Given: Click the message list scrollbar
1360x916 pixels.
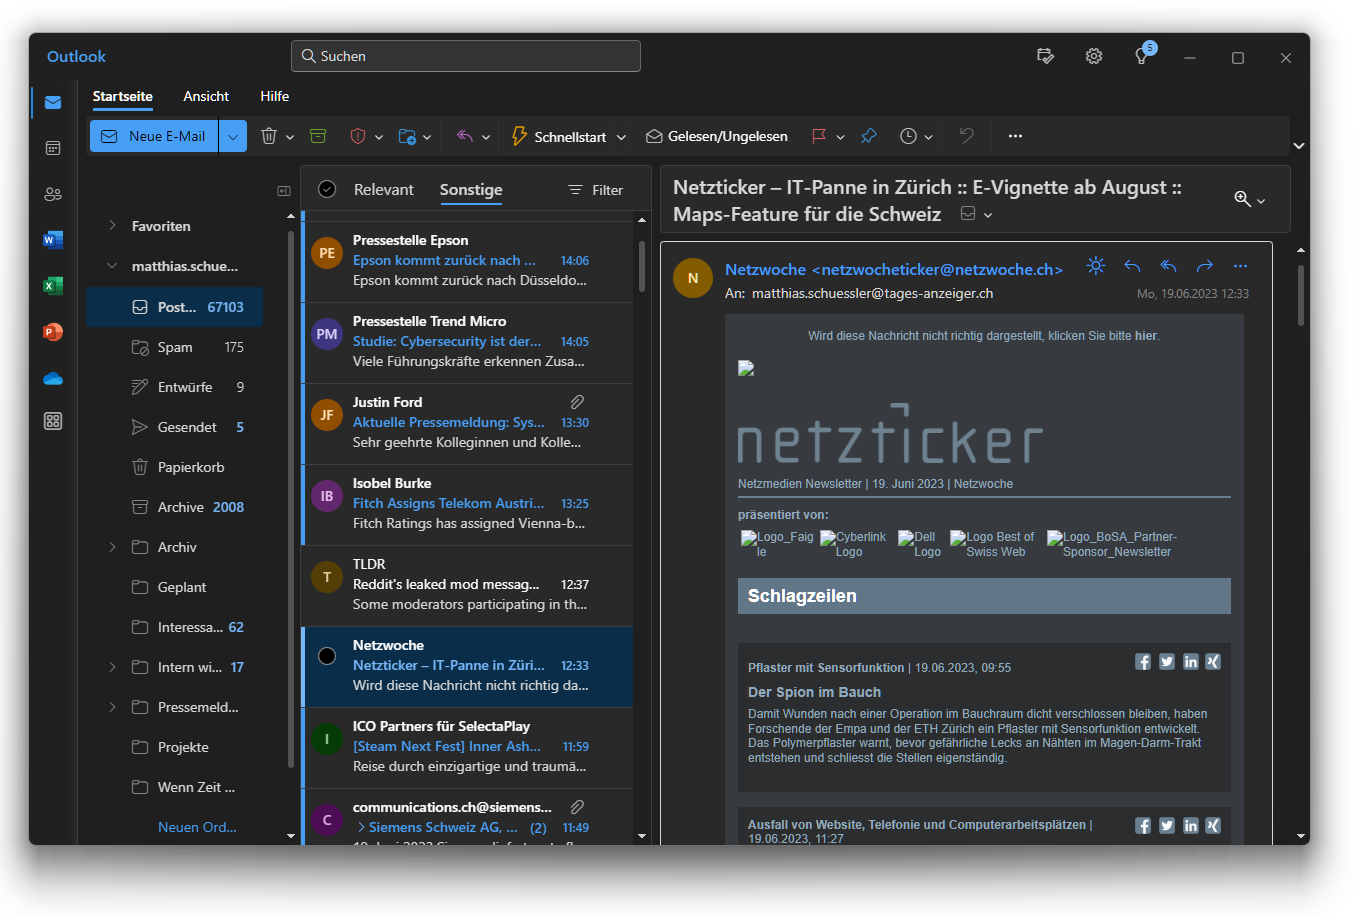Looking at the screenshot, I should [x=642, y=265].
